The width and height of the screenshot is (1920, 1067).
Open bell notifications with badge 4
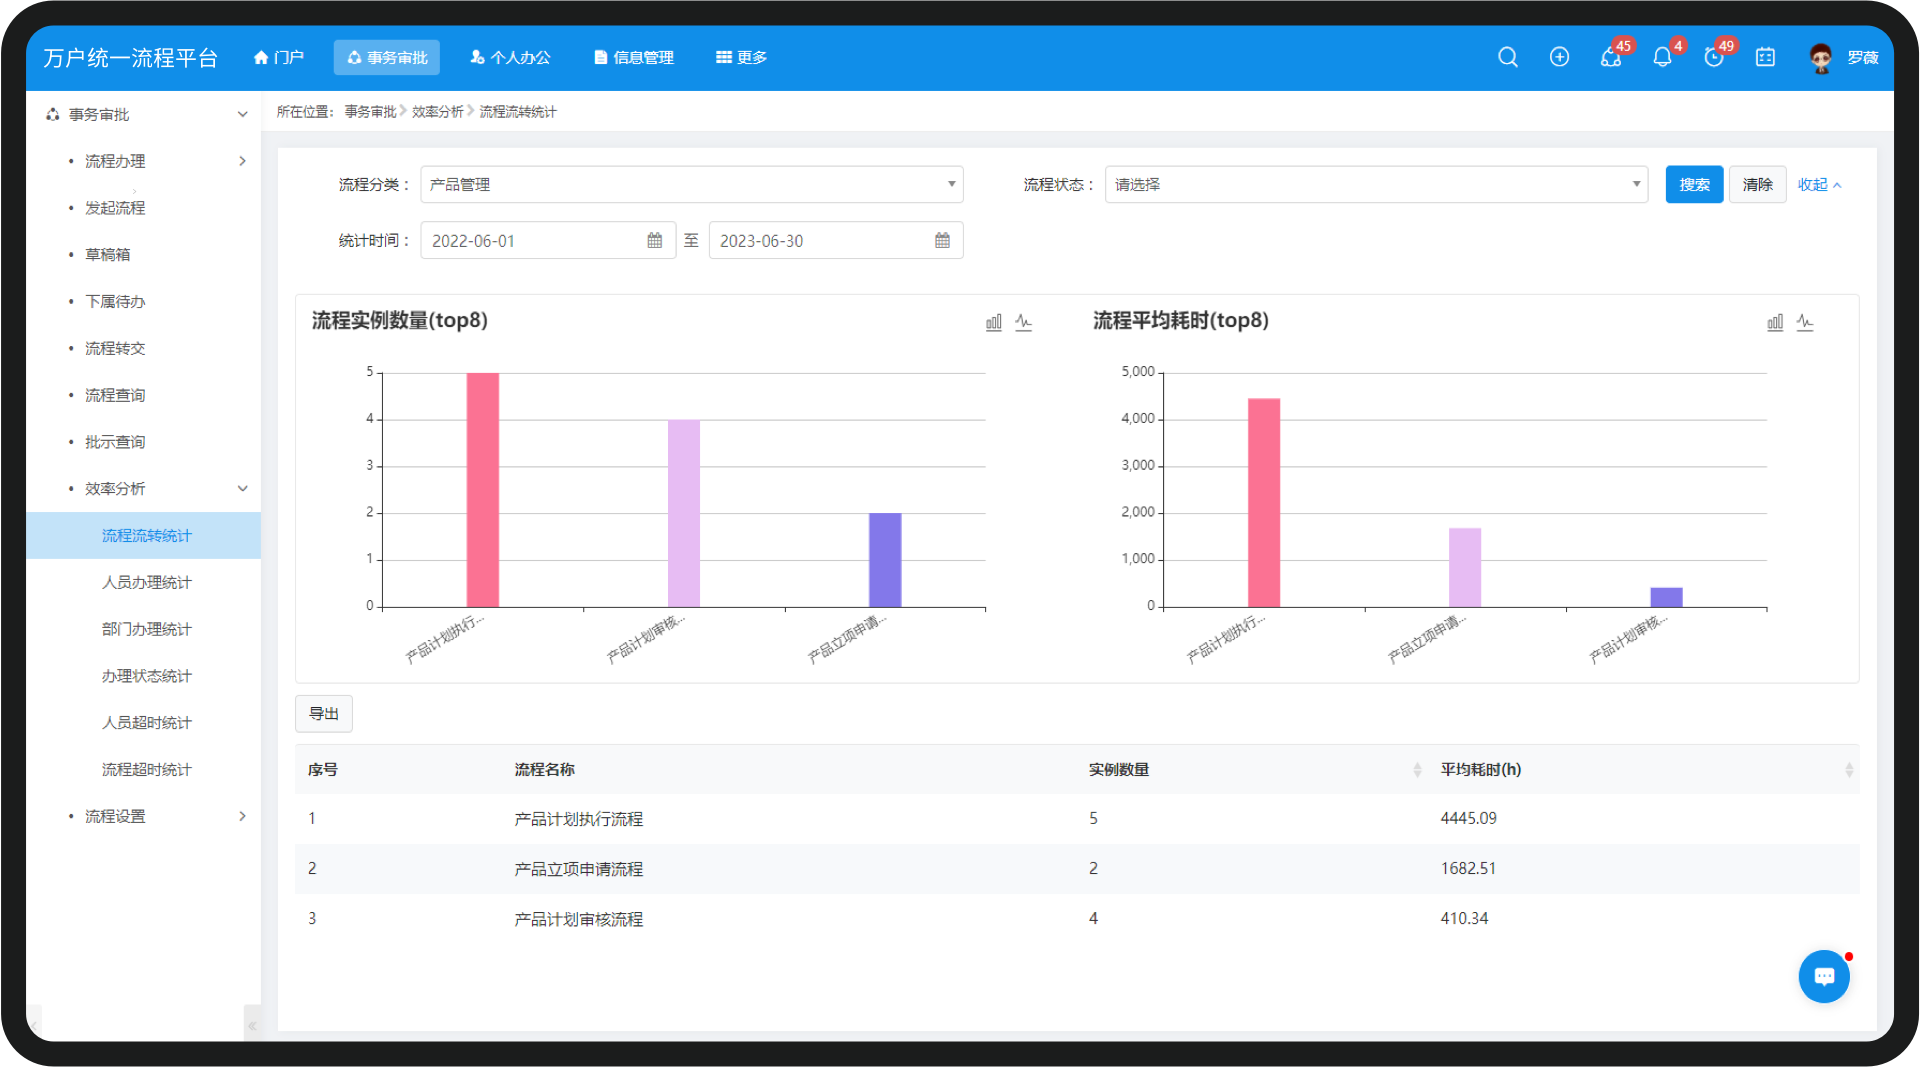(1662, 57)
